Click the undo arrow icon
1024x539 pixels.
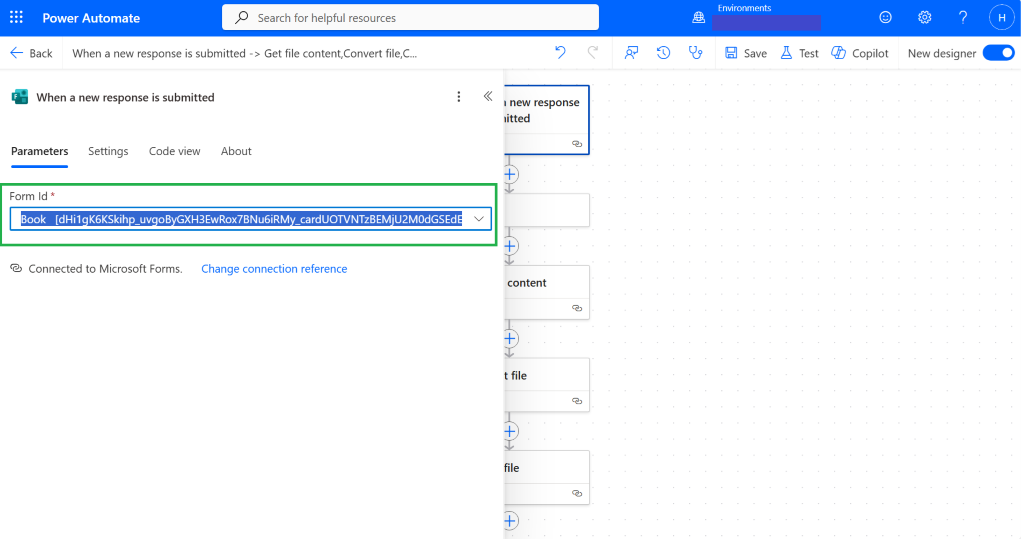(x=560, y=53)
